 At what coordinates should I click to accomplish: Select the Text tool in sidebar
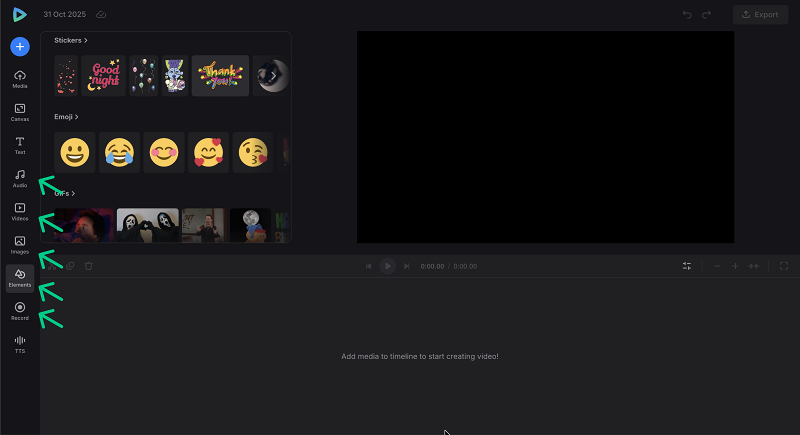[20, 145]
